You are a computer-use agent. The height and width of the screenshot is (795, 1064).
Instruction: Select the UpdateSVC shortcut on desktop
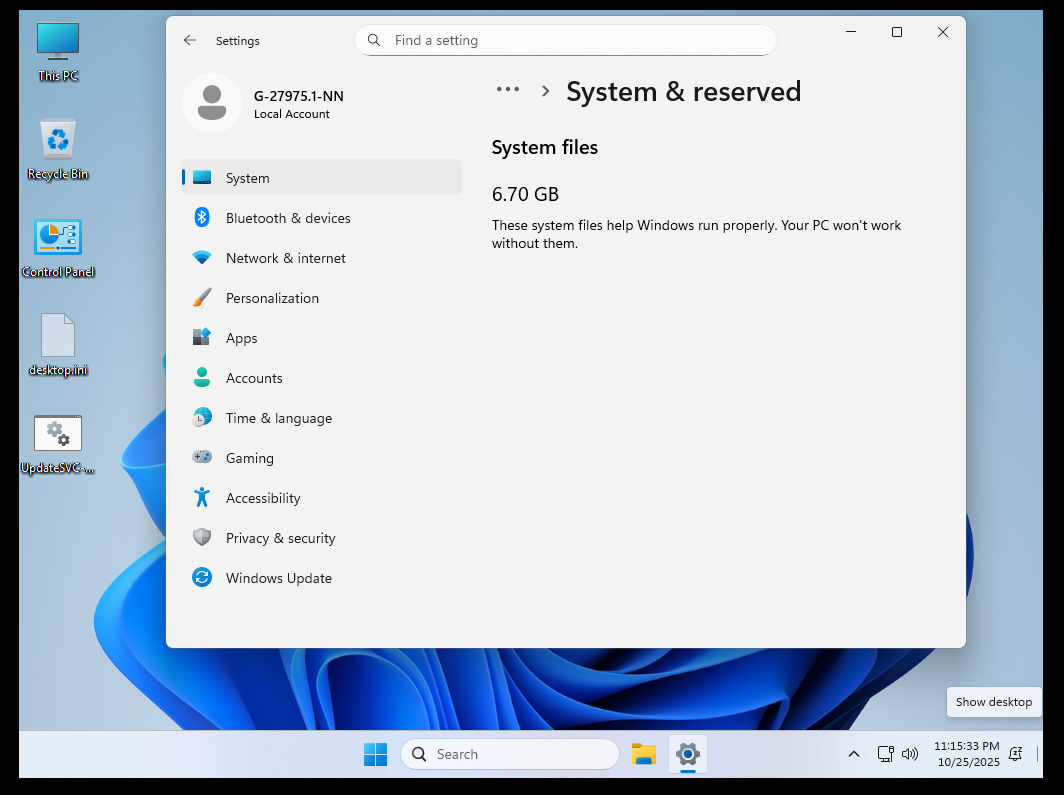tap(58, 444)
